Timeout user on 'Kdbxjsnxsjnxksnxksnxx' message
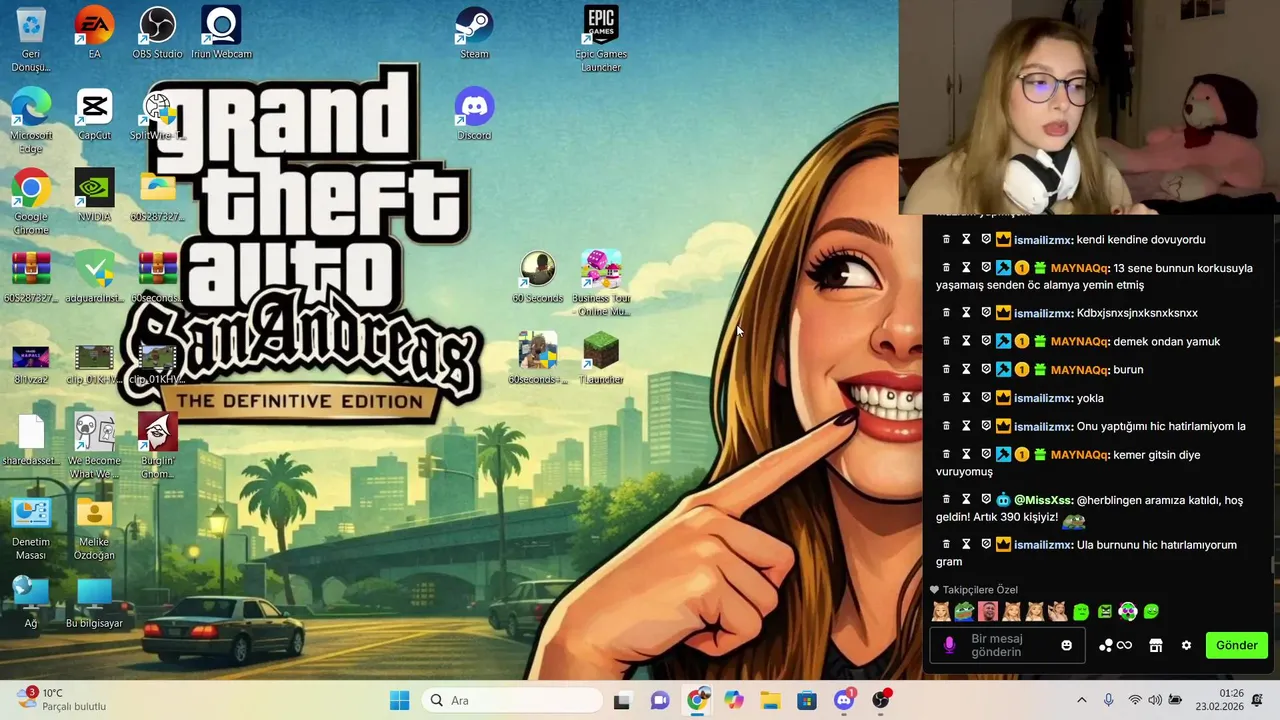Screen dimensions: 1280x720 coord(966,313)
